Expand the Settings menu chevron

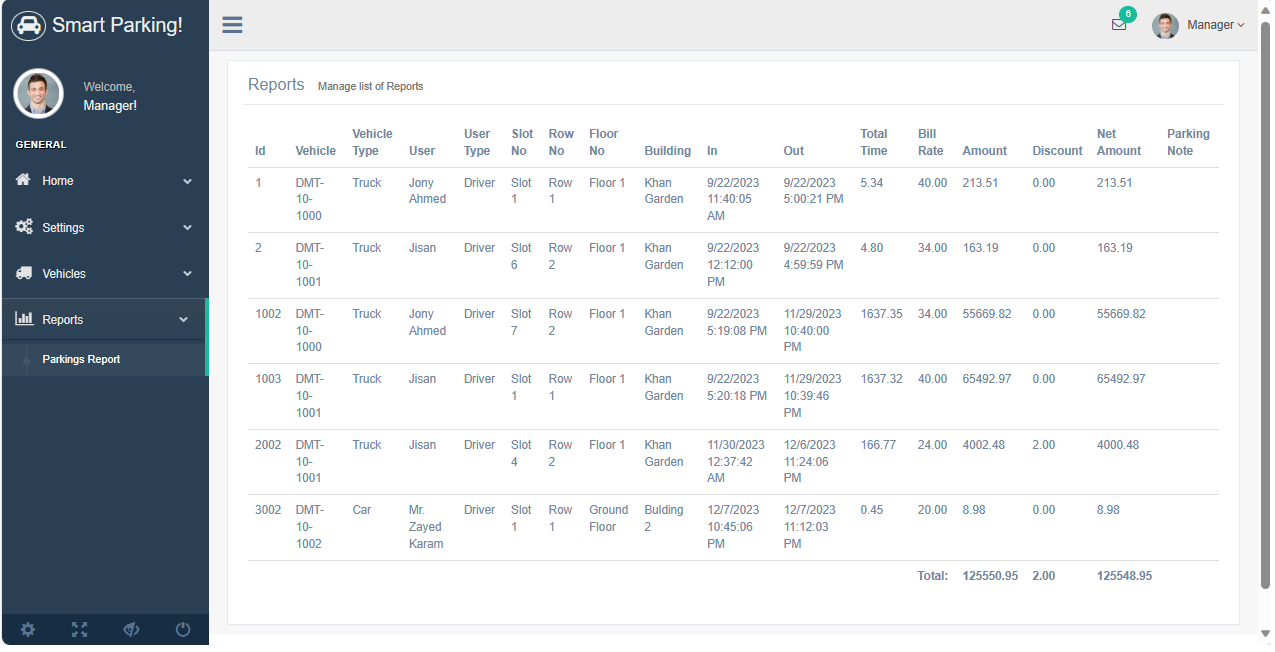[x=187, y=228]
